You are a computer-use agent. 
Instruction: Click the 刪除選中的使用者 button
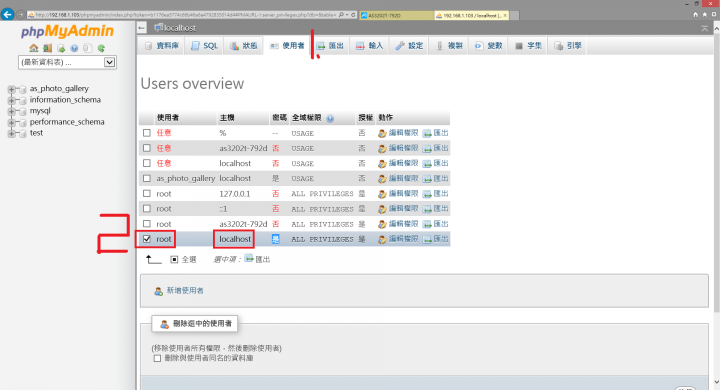[x=195, y=324]
